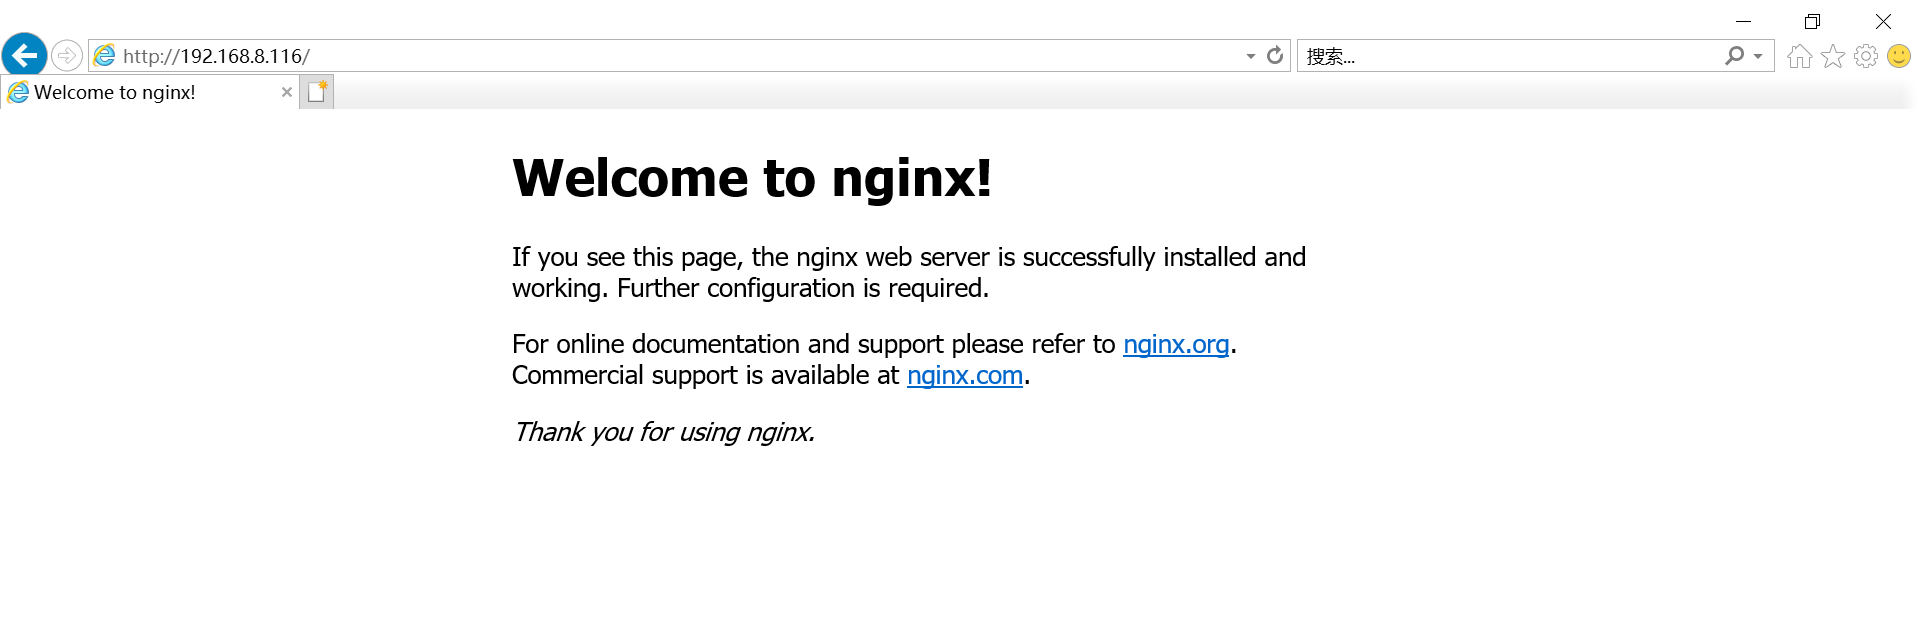This screenshot has width=1920, height=629.
Task: Click 'Commercial support is available at' text
Action: click(x=706, y=375)
